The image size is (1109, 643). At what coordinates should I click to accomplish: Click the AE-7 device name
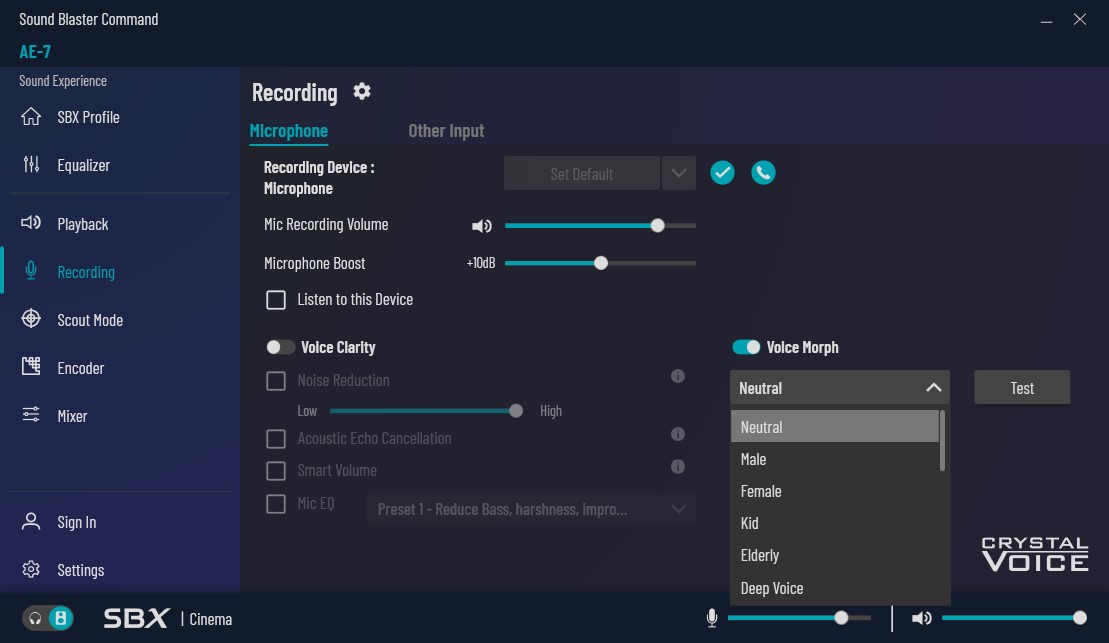pyautogui.click(x=35, y=51)
